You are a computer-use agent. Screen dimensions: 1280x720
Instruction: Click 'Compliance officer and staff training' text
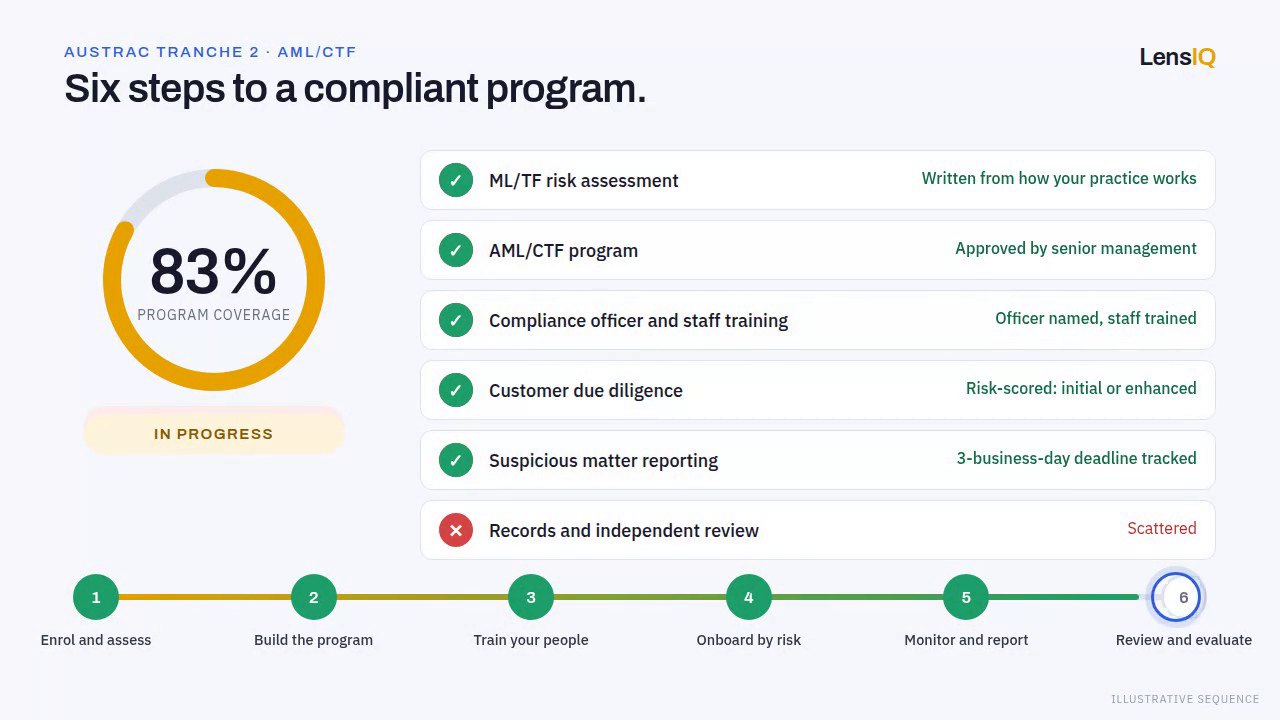coord(638,321)
